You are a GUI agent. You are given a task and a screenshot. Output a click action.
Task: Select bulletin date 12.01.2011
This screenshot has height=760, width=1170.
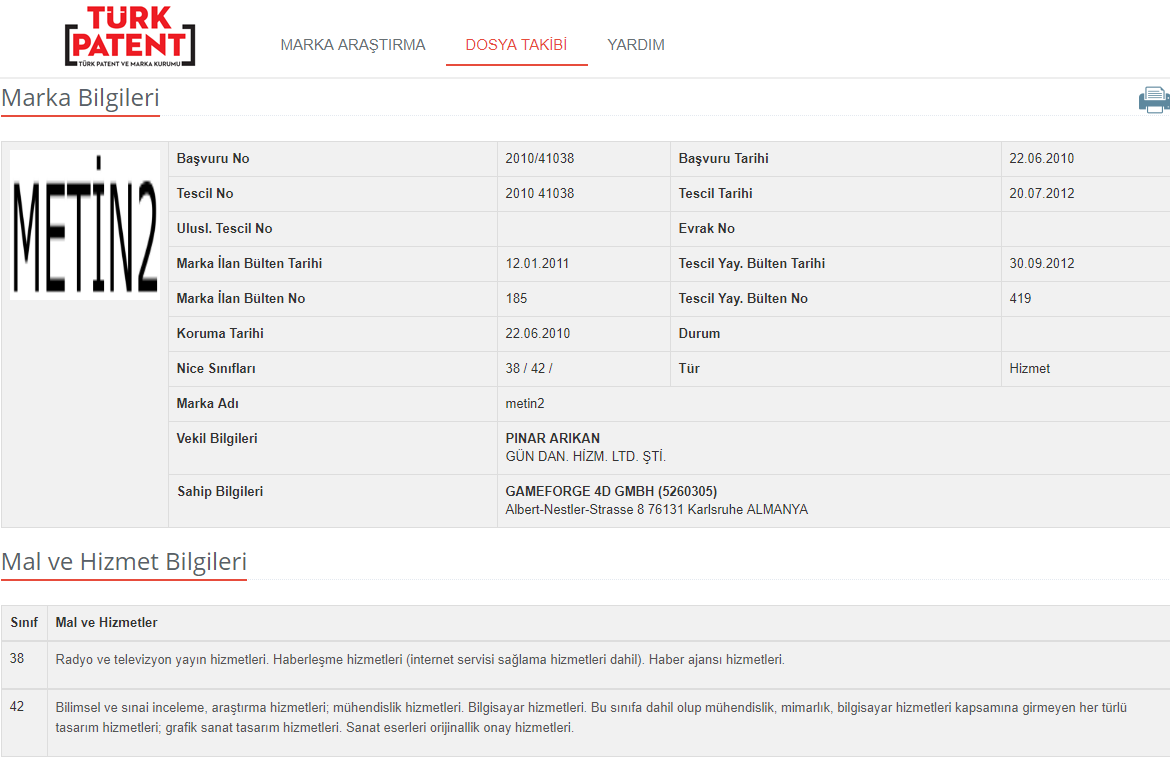tap(537, 263)
